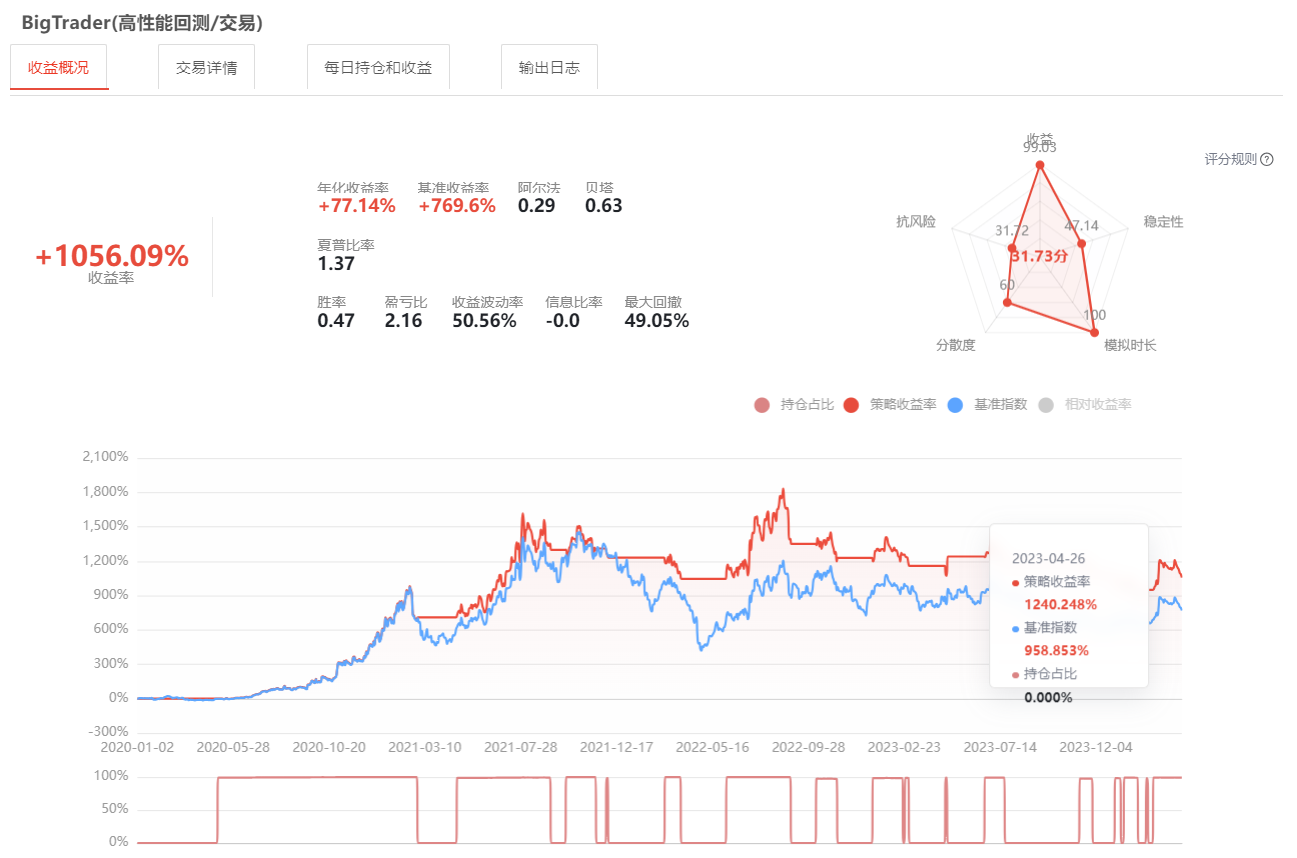
Task: Click the 2023-04-26 tooltip box
Action: (1068, 605)
